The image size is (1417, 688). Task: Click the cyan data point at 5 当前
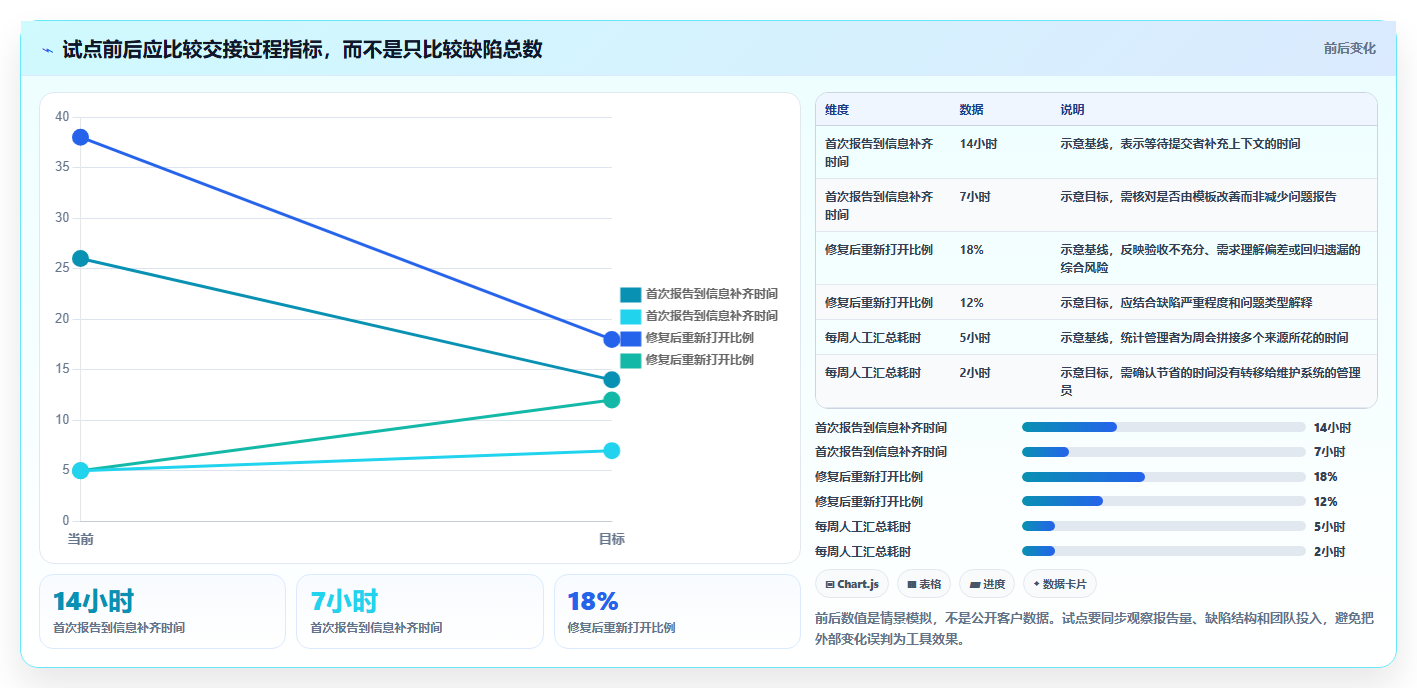[x=80, y=470]
